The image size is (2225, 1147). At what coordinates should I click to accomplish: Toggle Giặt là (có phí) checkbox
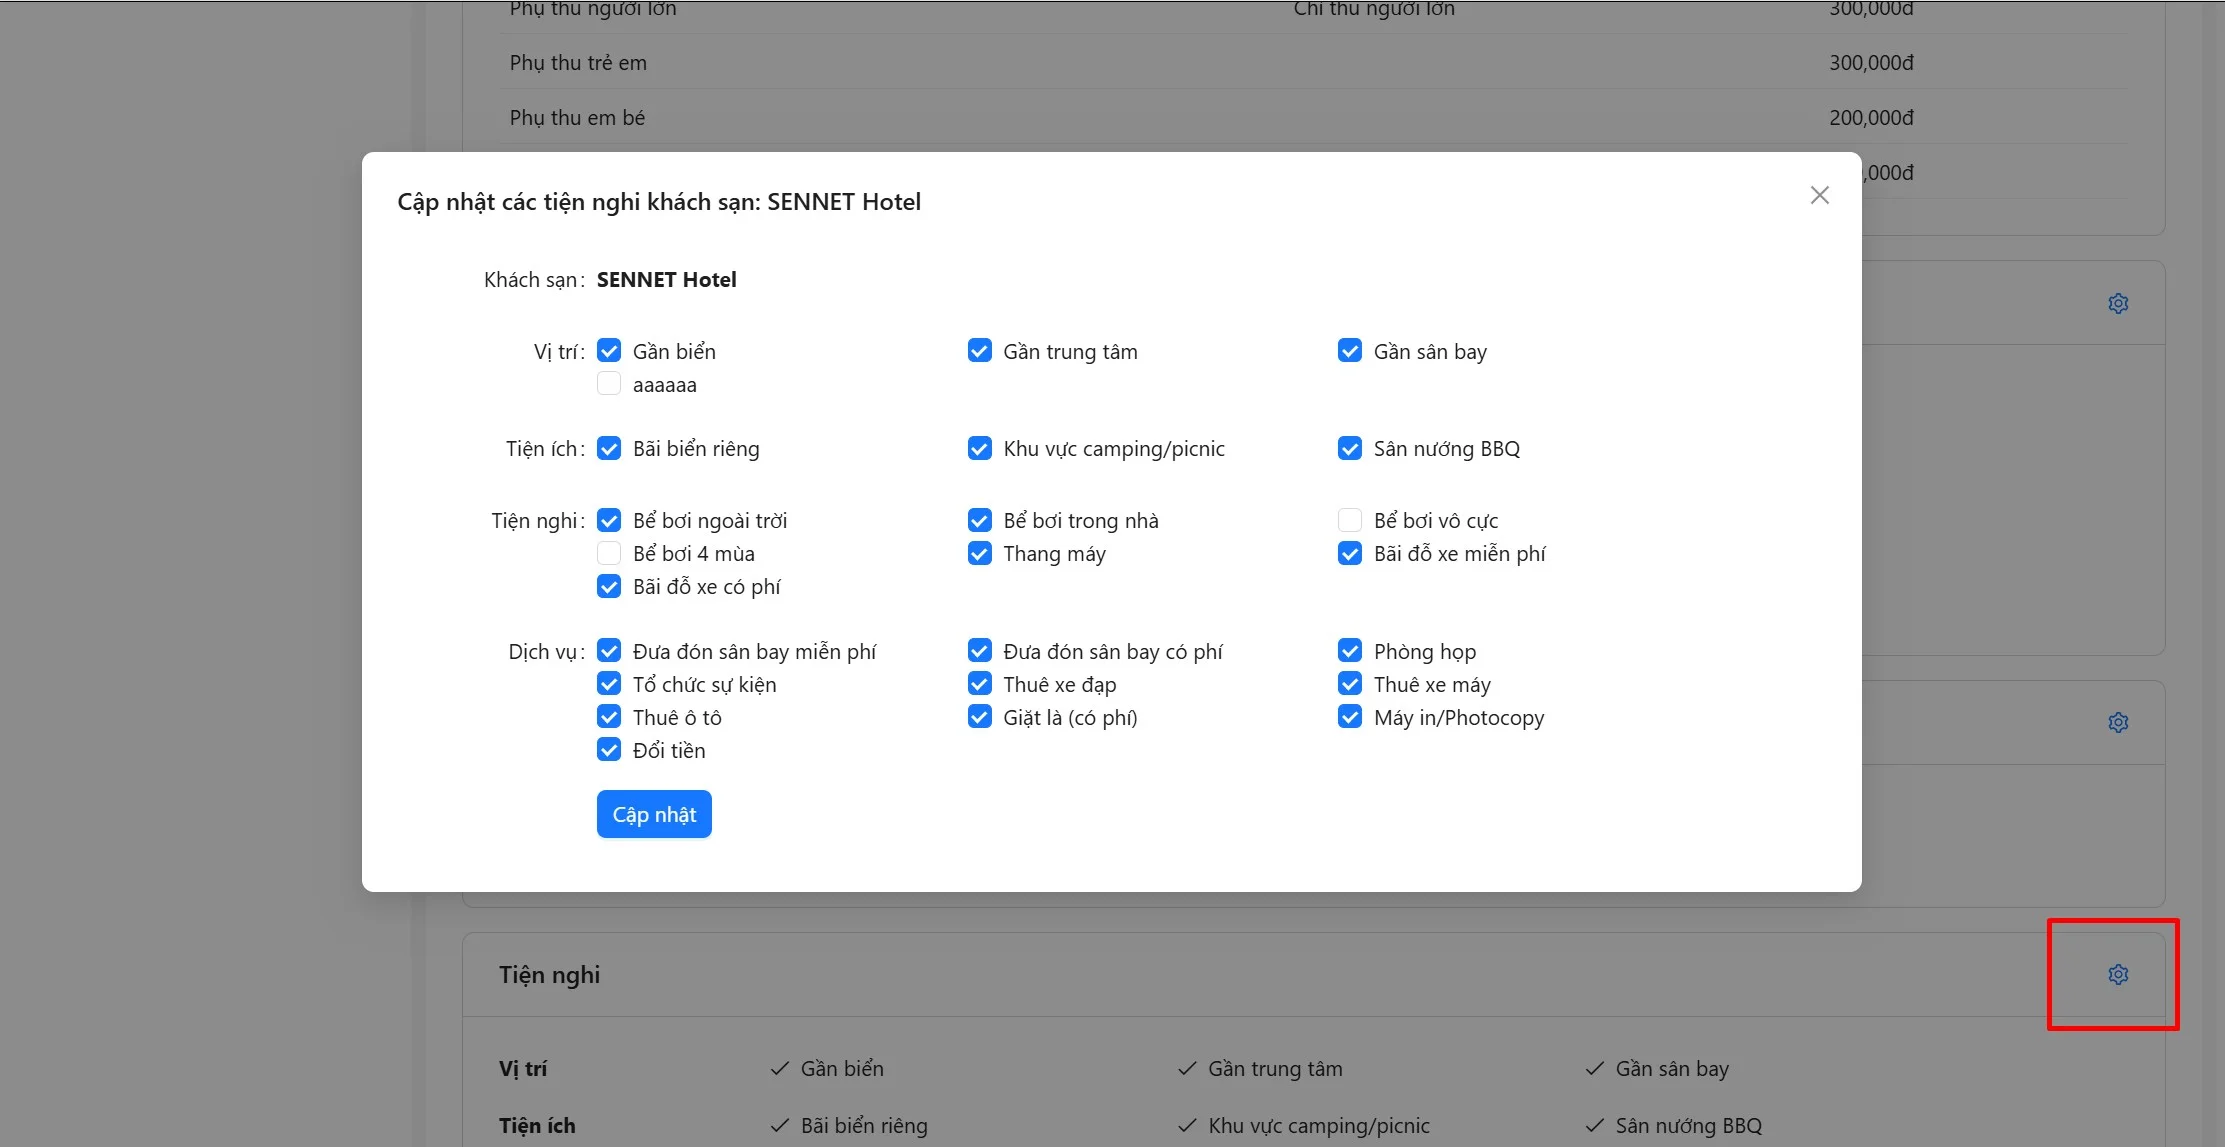(979, 717)
